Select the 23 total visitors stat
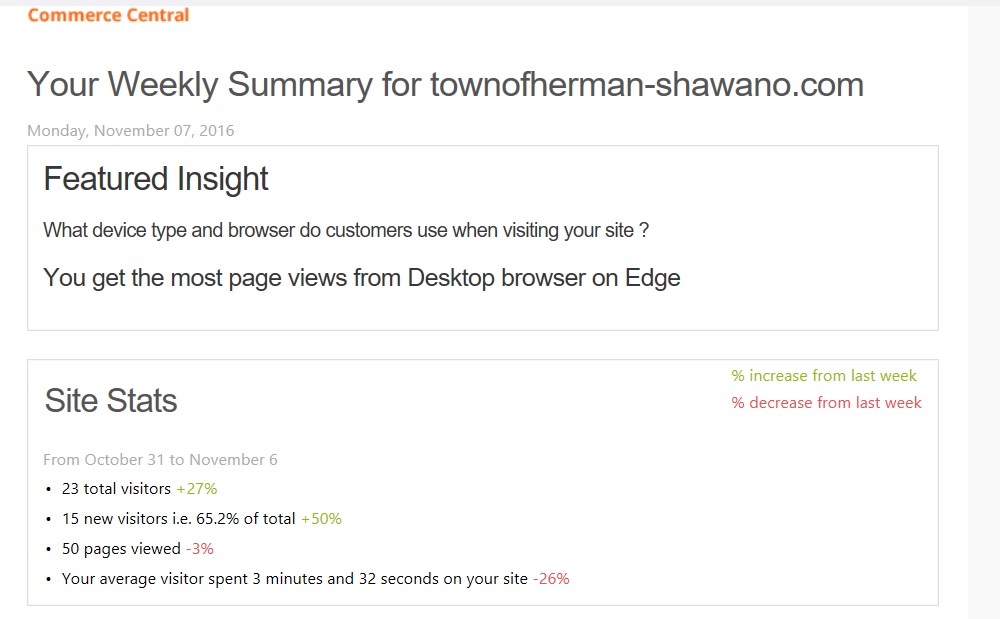 coord(116,489)
